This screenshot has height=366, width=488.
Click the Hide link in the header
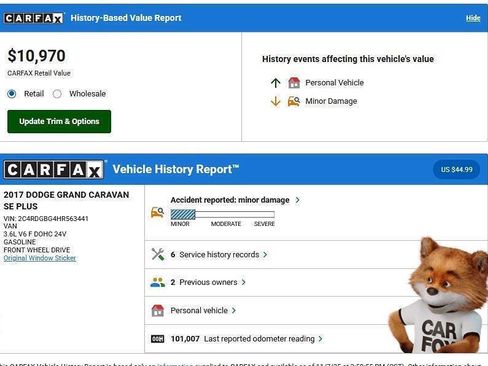473,18
